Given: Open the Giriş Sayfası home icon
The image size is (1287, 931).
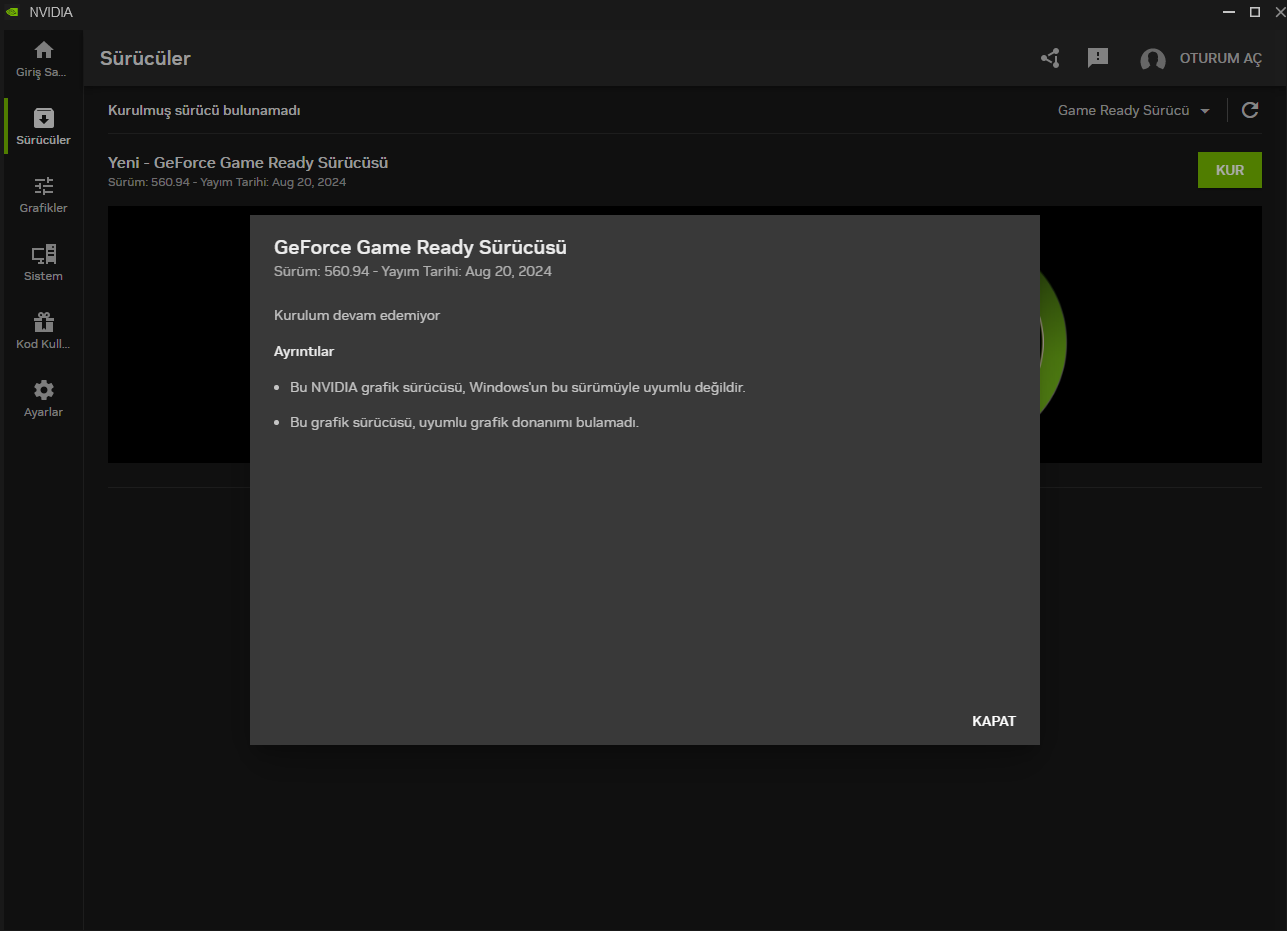Looking at the screenshot, I should pos(43,50).
